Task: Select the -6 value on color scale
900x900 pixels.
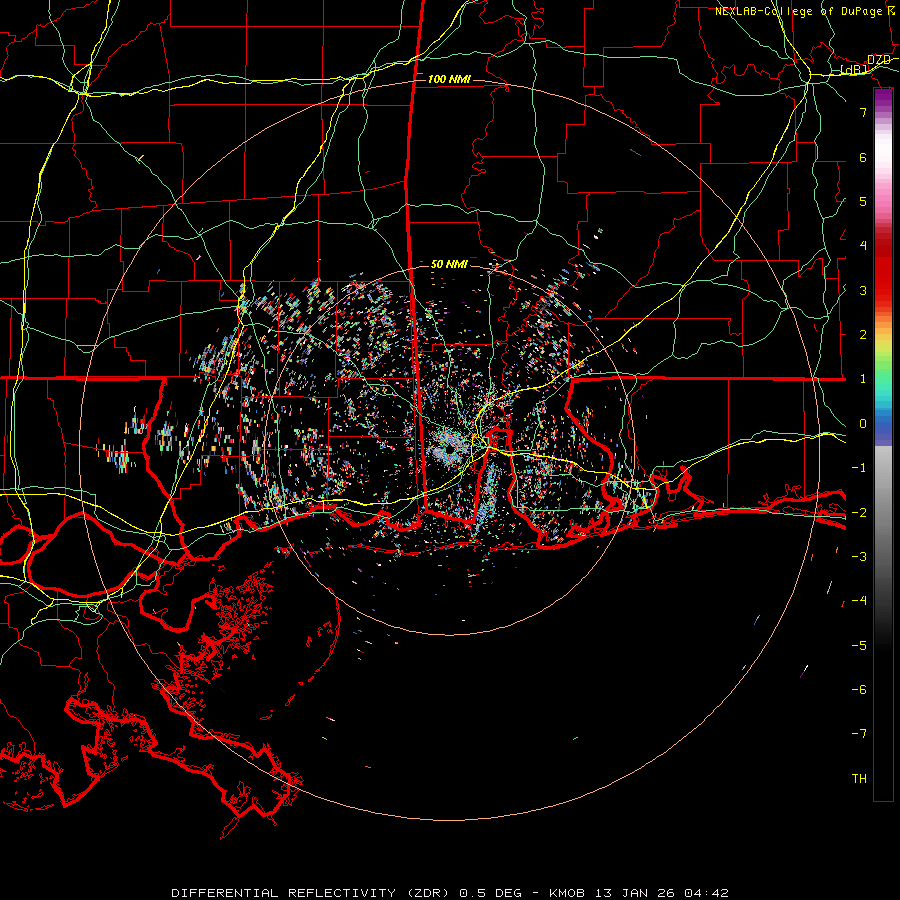Action: coord(859,690)
